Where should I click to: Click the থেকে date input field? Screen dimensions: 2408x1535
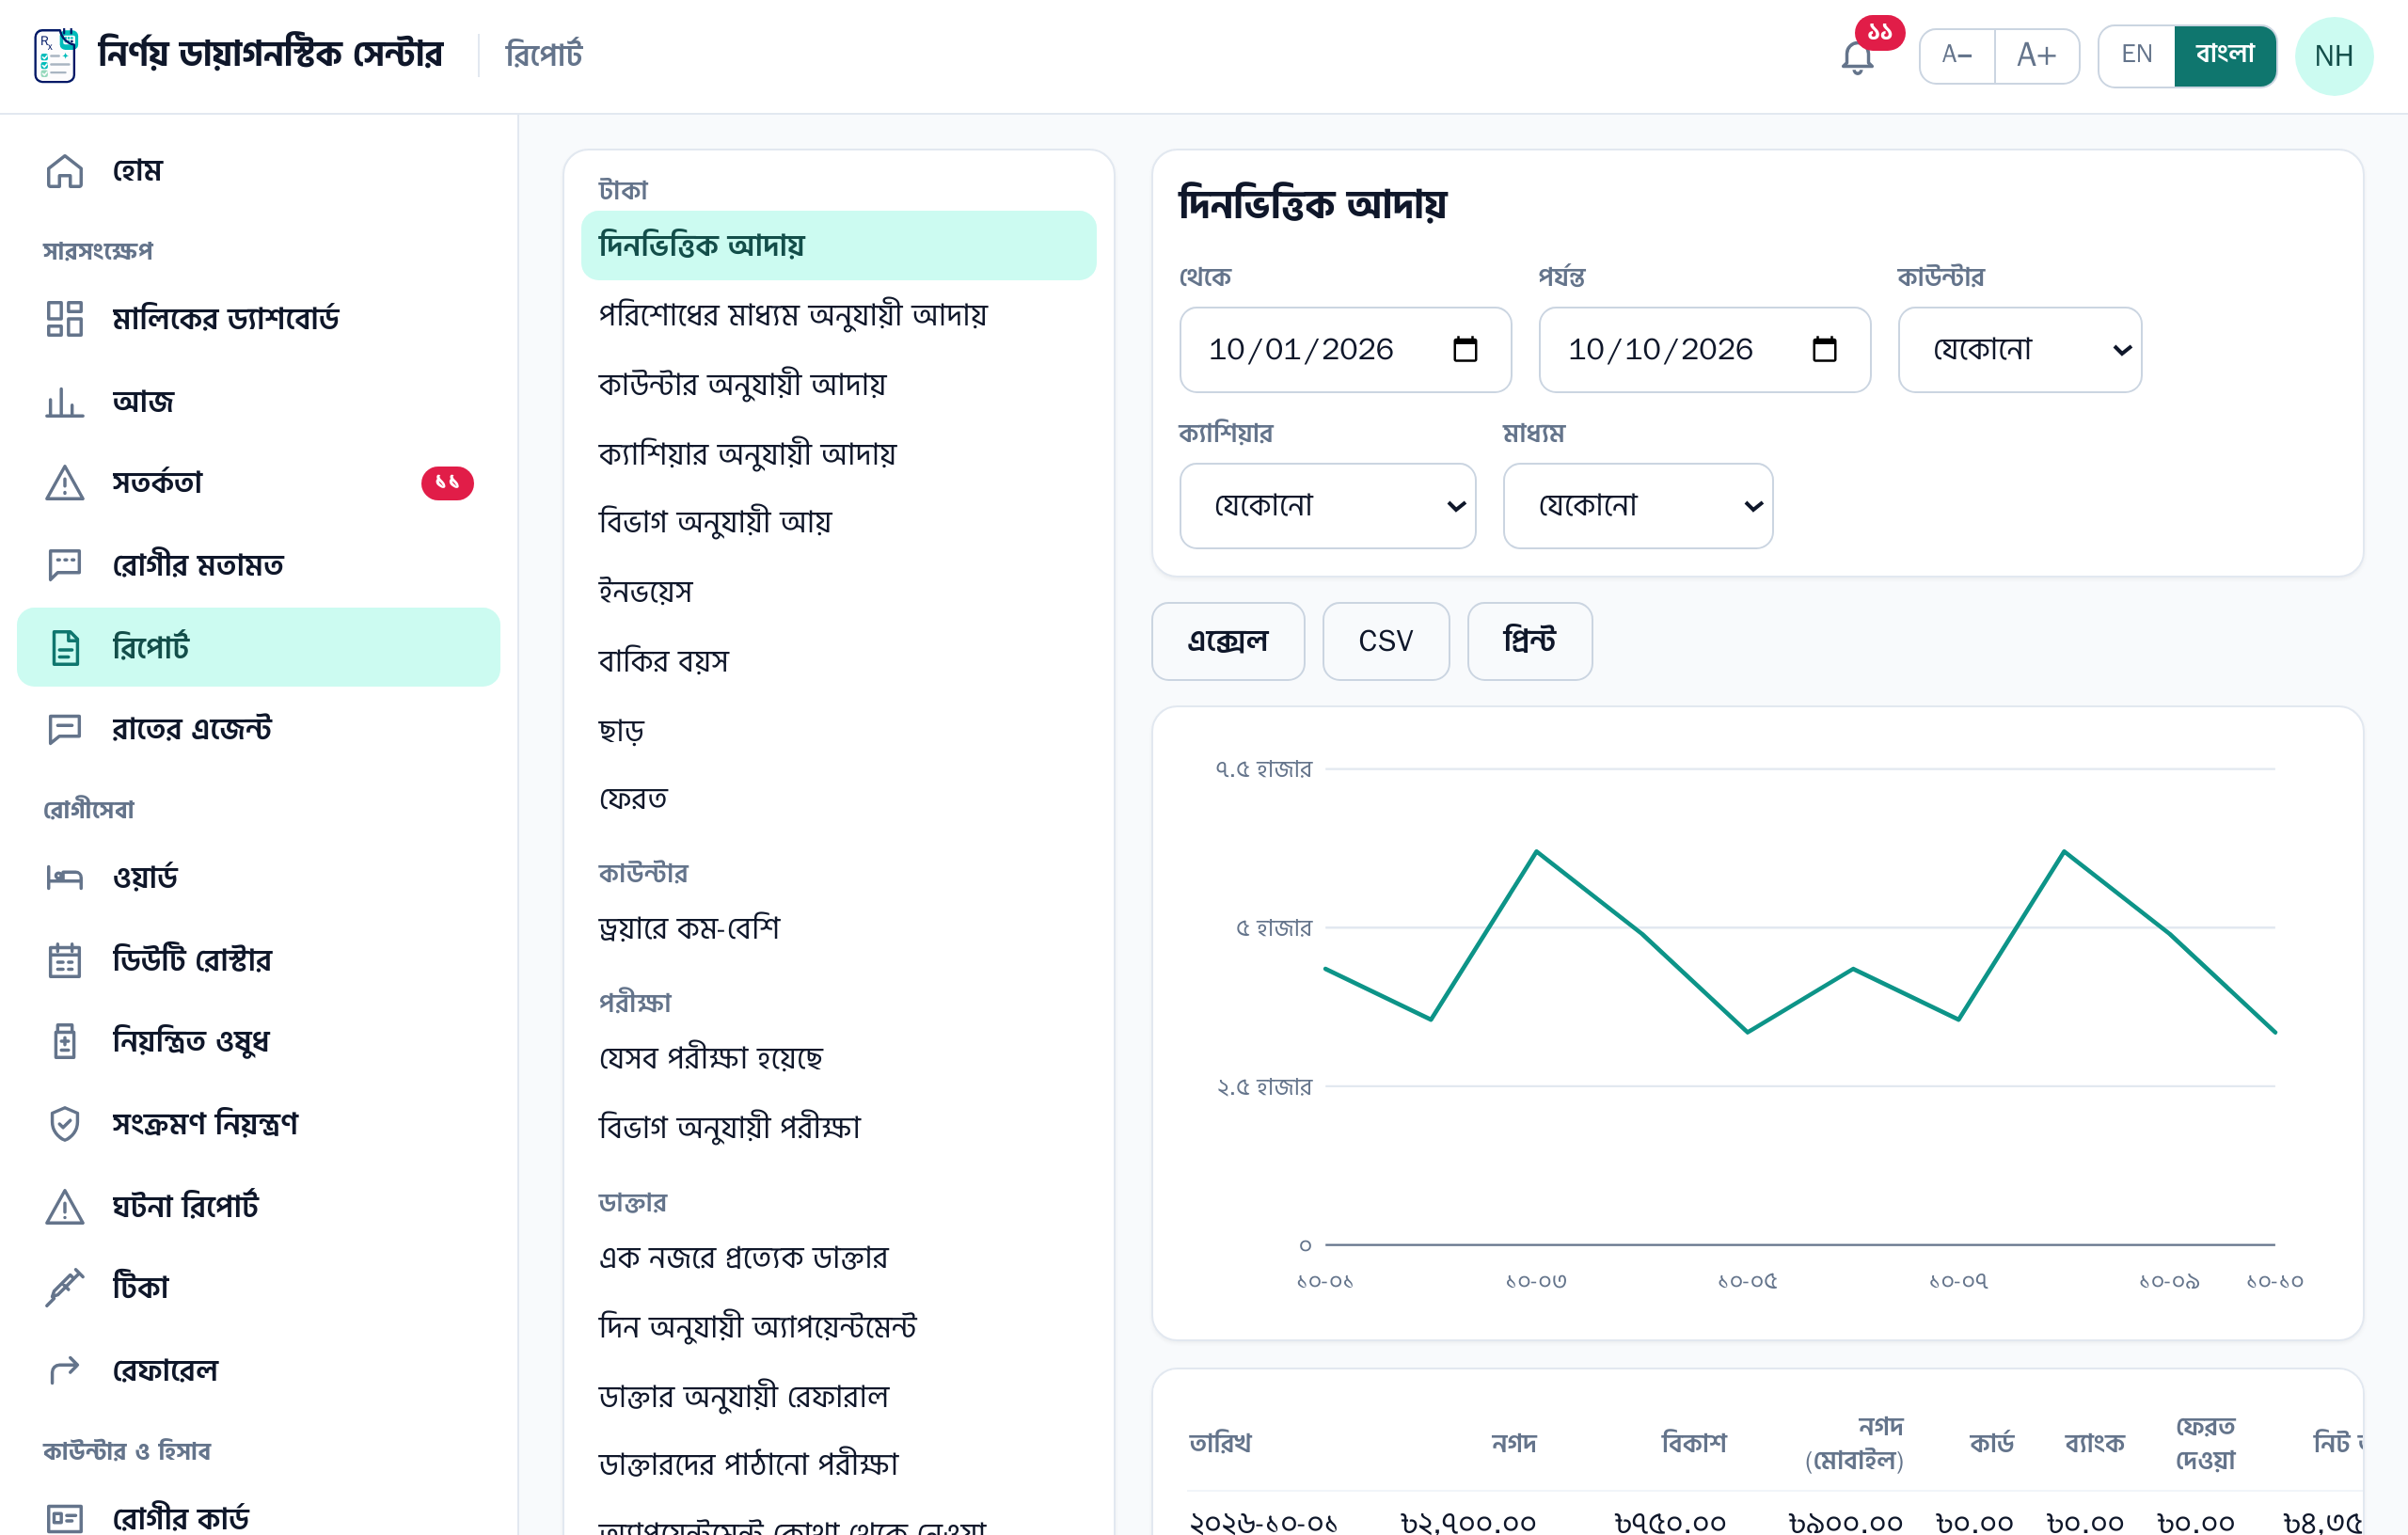(1345, 349)
